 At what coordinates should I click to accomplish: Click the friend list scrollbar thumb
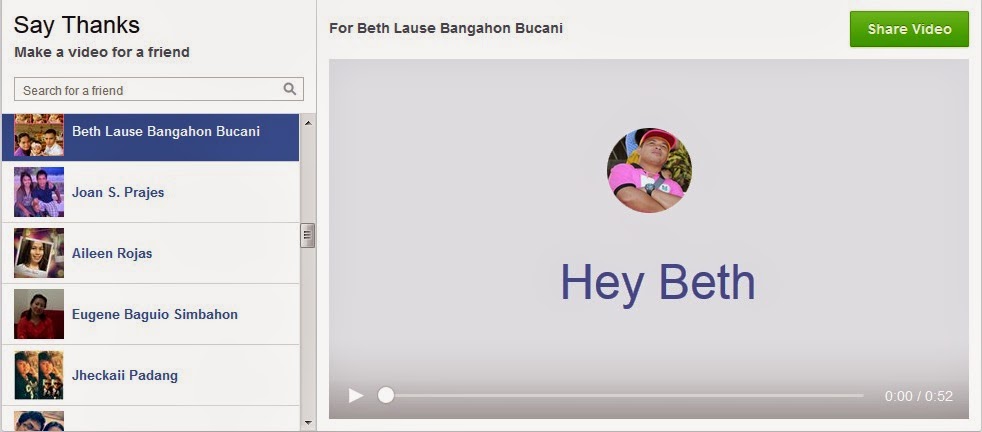pos(308,235)
